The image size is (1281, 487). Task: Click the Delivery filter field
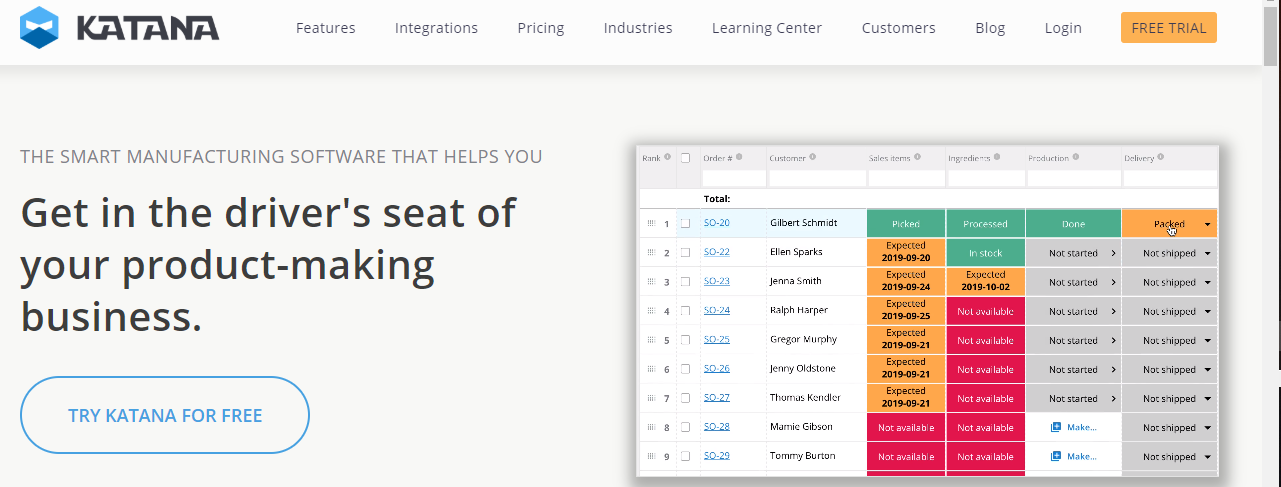click(x=1170, y=178)
